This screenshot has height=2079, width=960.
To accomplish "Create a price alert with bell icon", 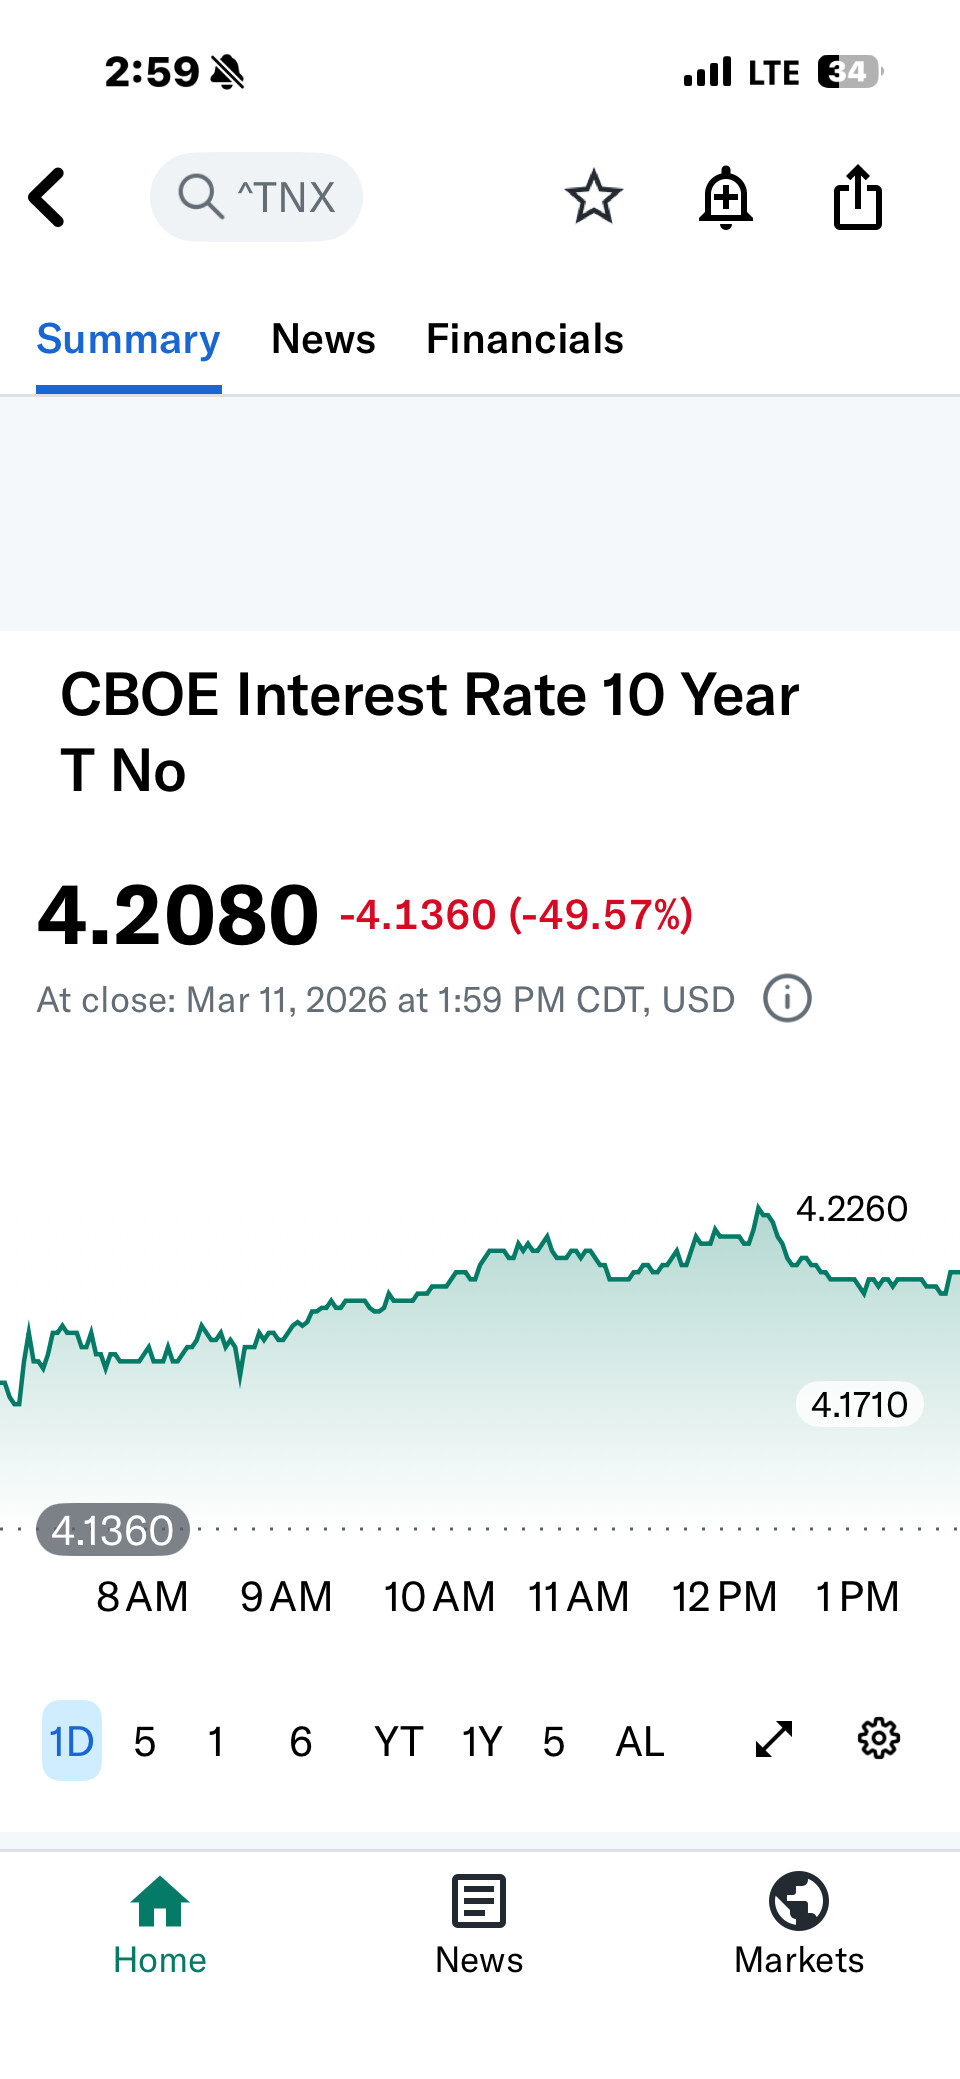I will click(725, 197).
